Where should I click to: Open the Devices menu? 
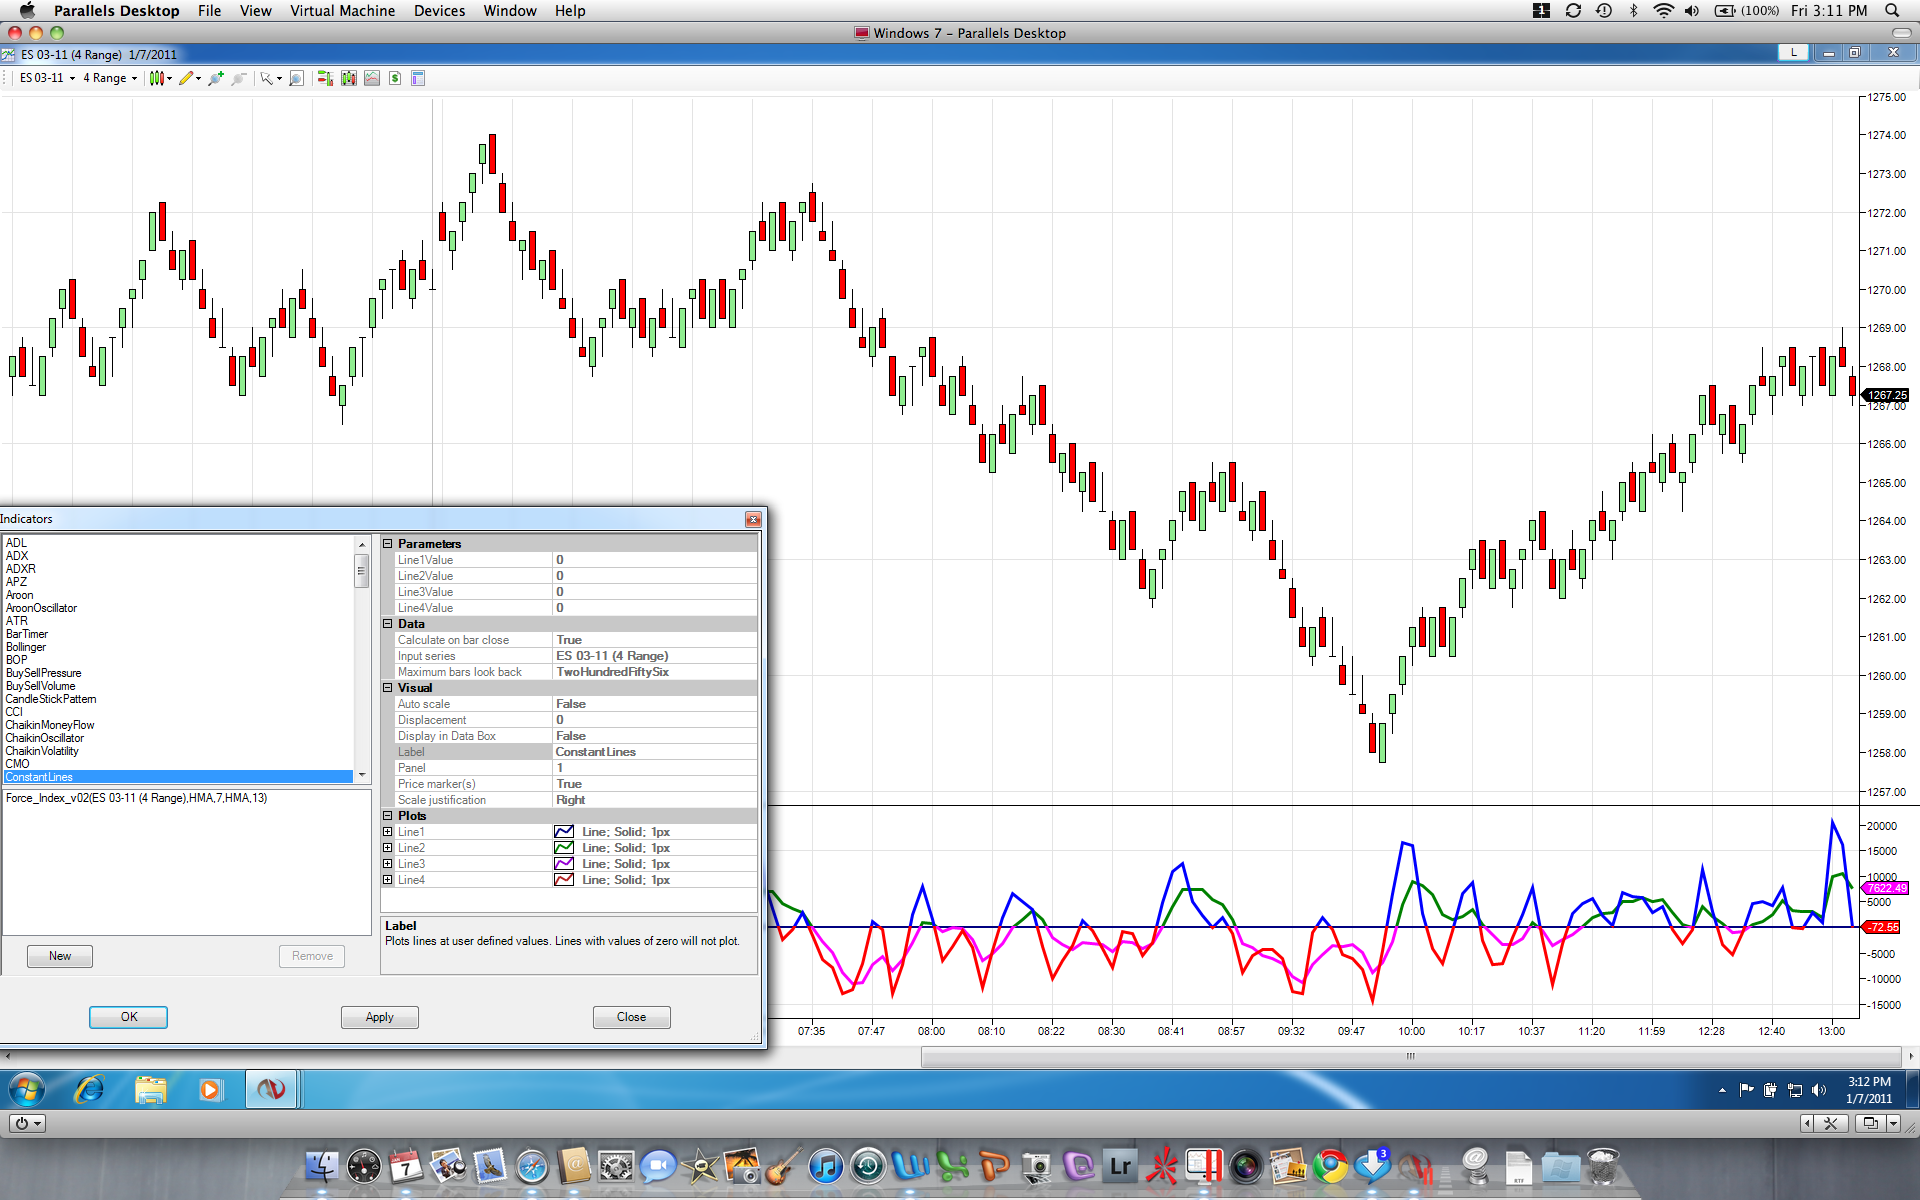click(x=439, y=11)
